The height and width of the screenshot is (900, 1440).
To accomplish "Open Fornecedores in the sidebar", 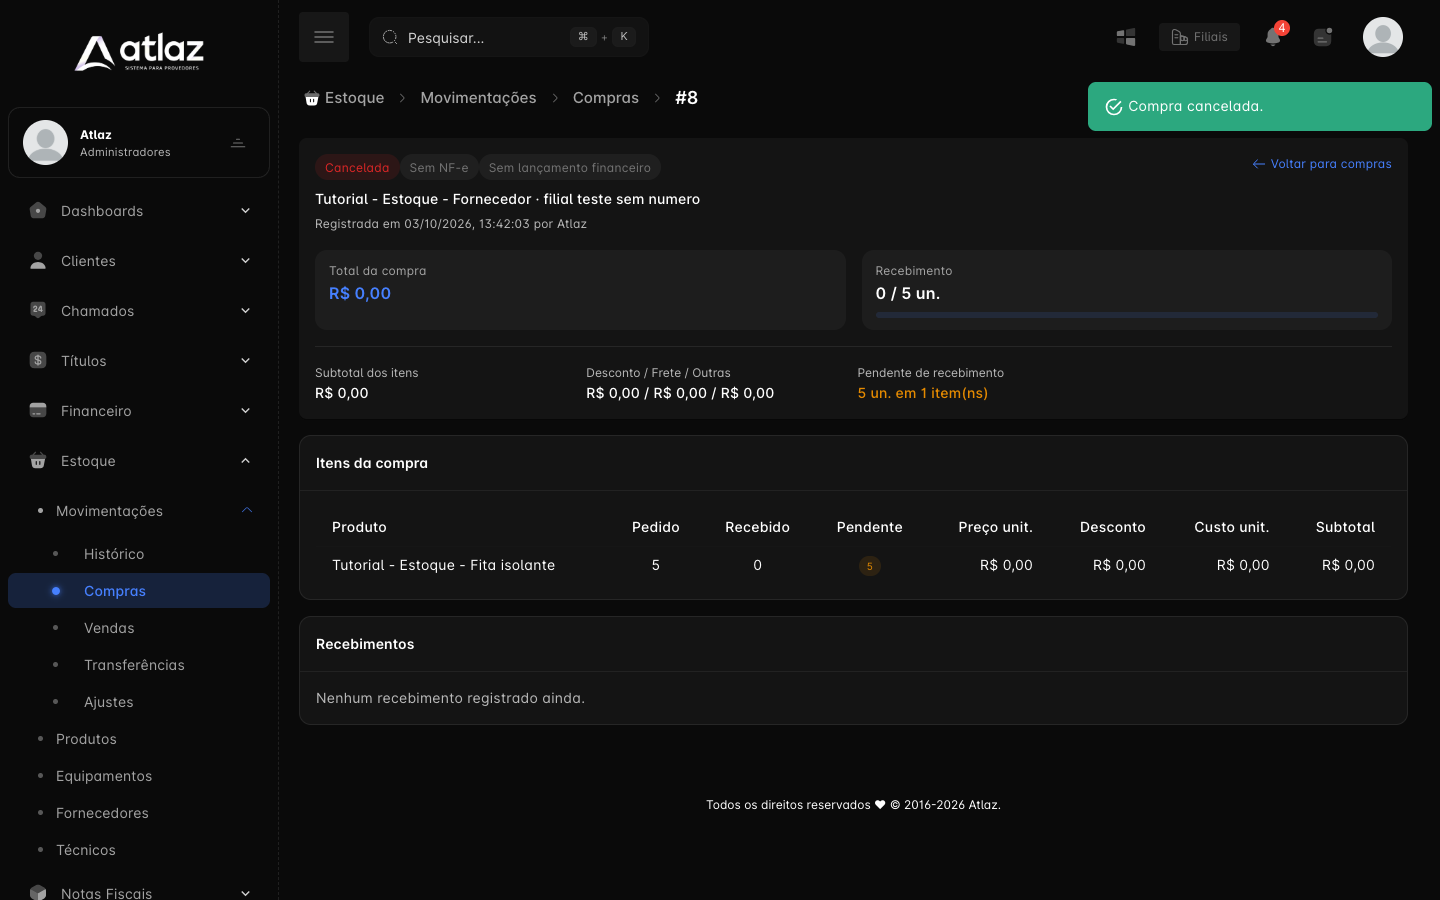I will point(102,813).
